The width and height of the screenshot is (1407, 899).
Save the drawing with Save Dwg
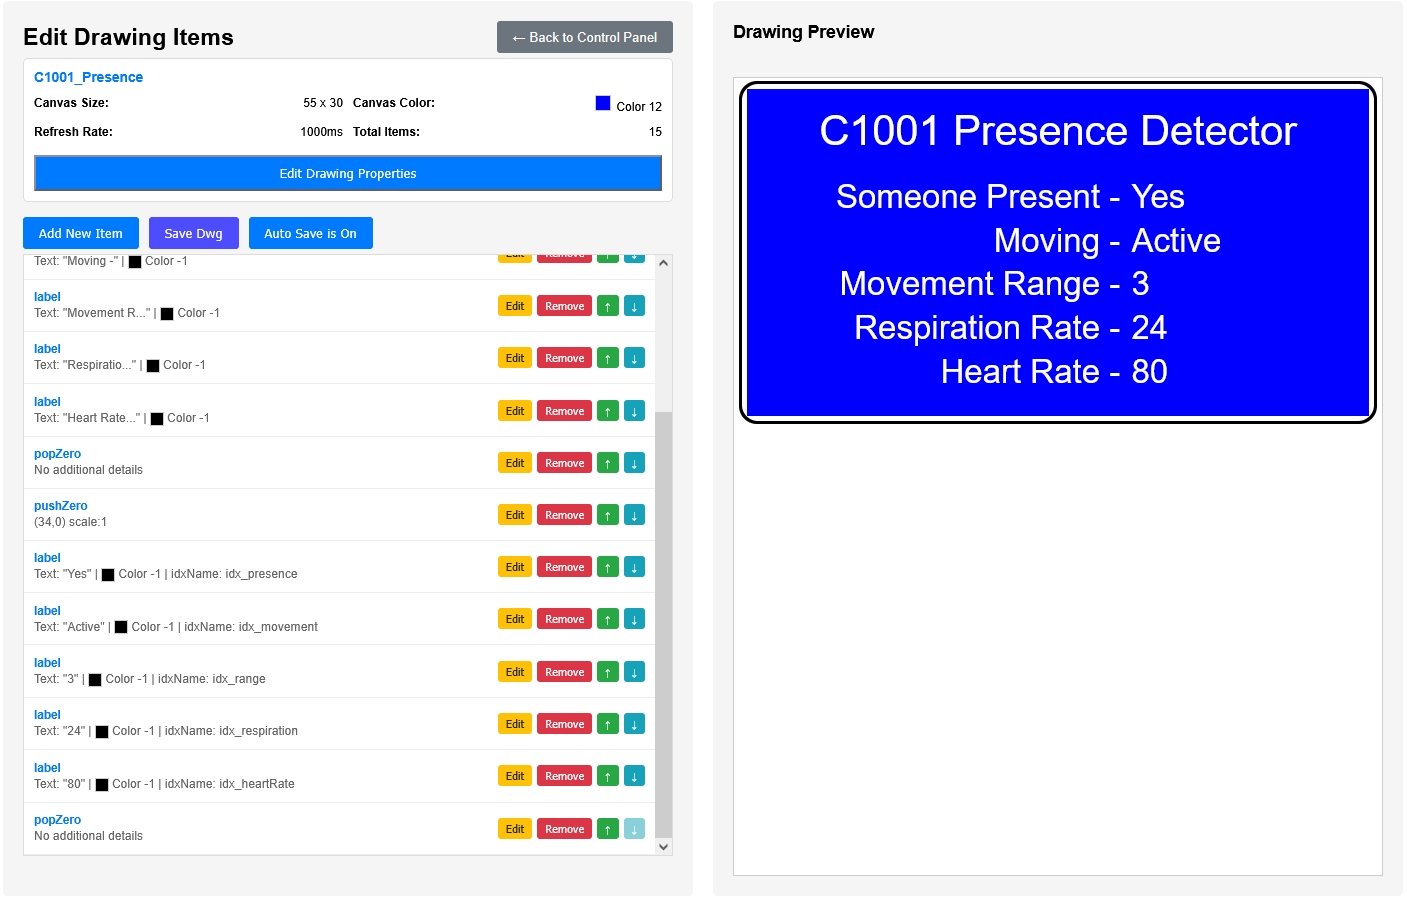[193, 233]
